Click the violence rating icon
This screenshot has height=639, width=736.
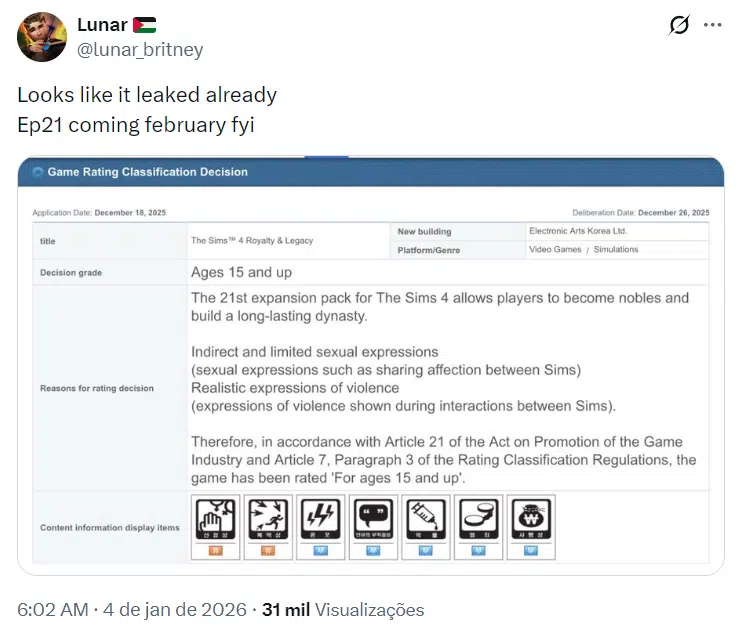(268, 521)
